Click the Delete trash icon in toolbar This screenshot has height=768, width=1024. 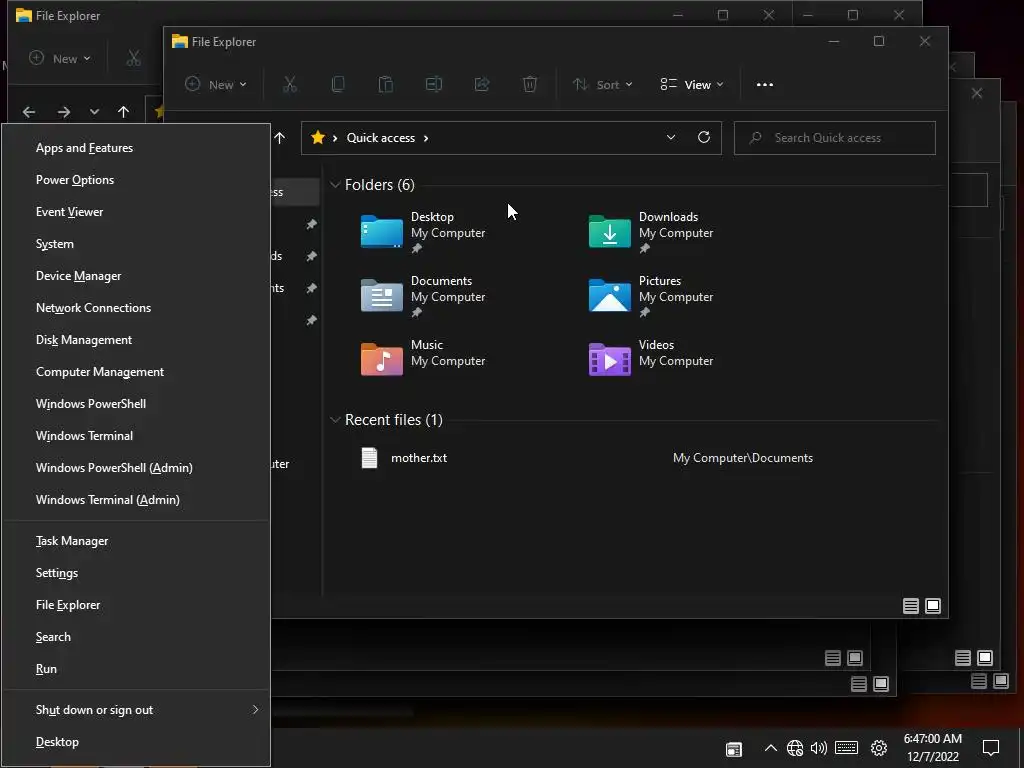530,84
